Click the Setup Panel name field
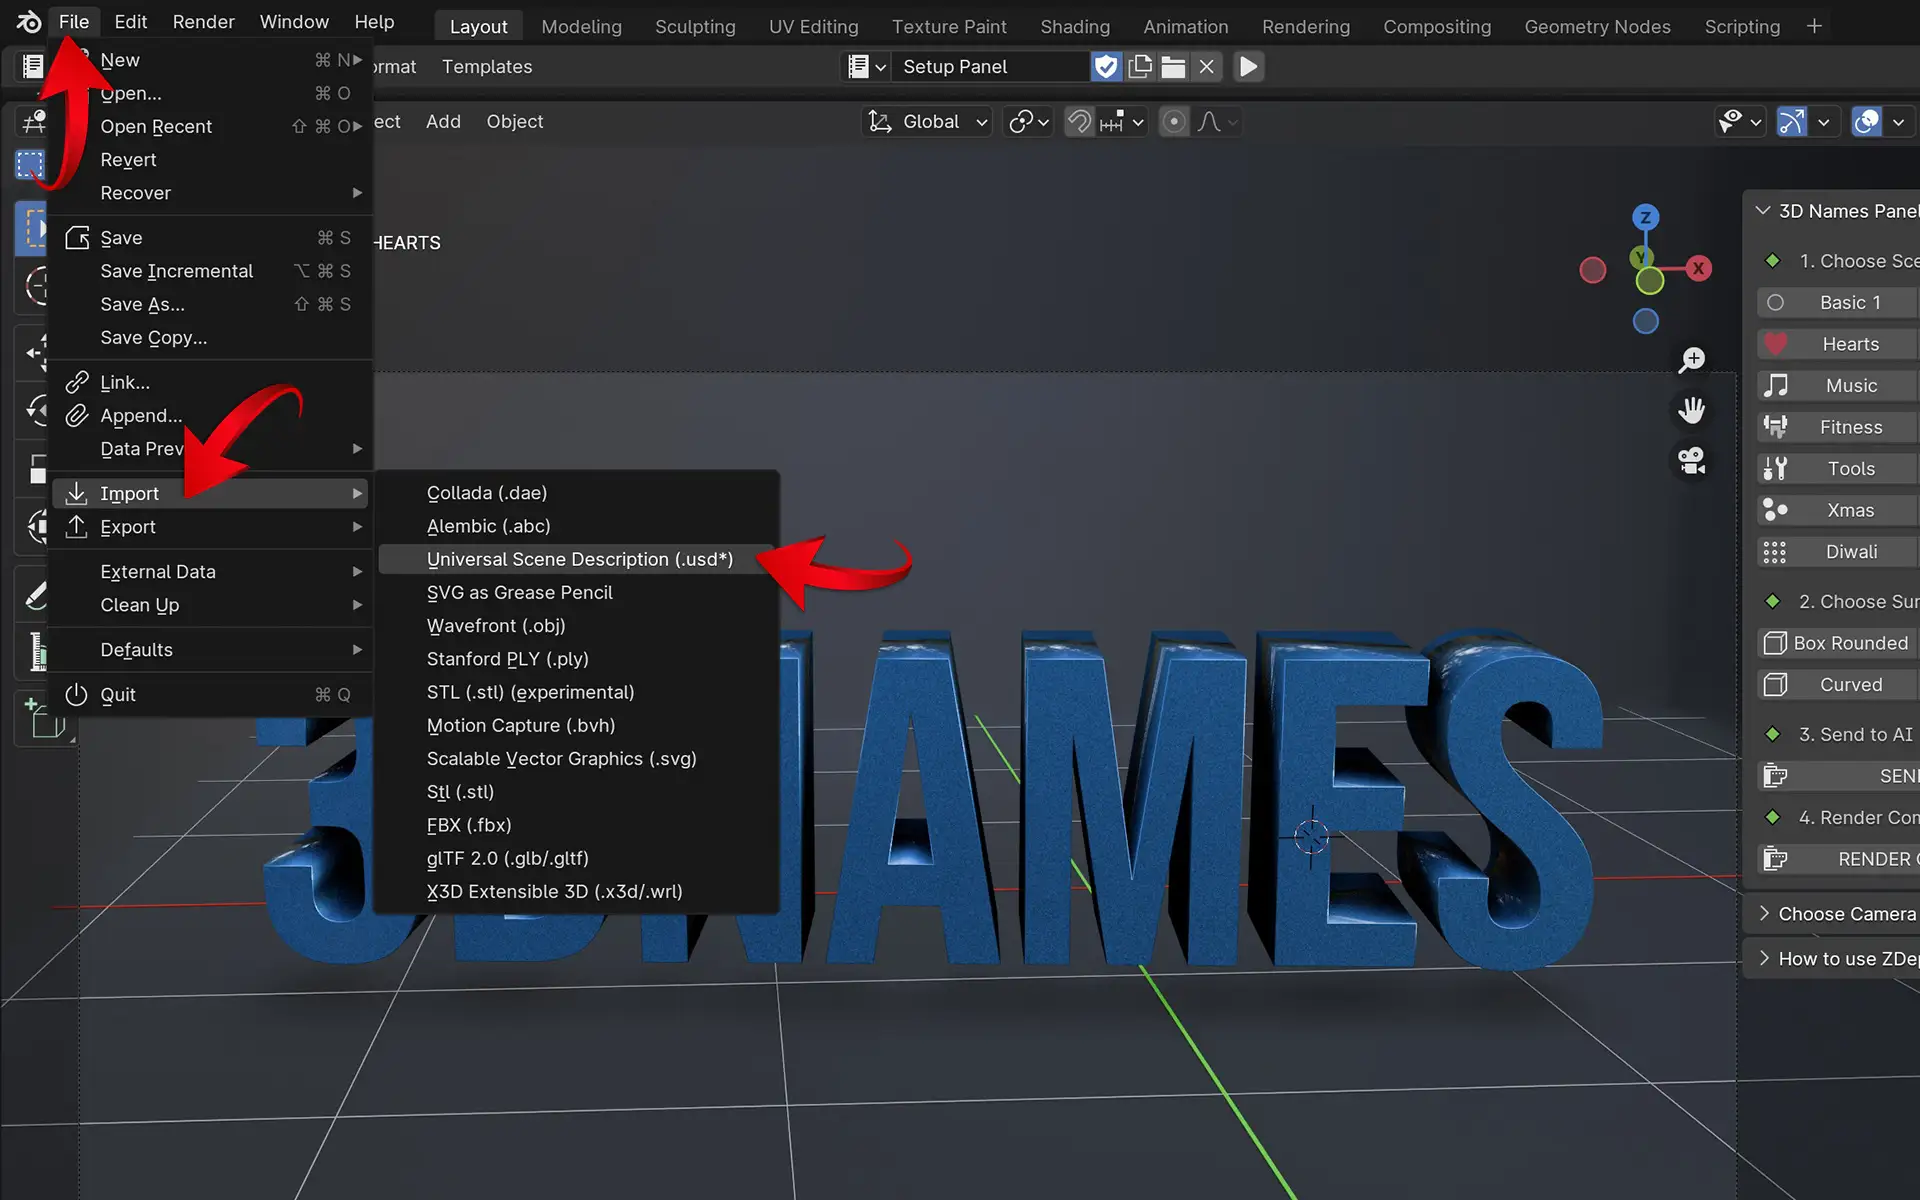 990,67
